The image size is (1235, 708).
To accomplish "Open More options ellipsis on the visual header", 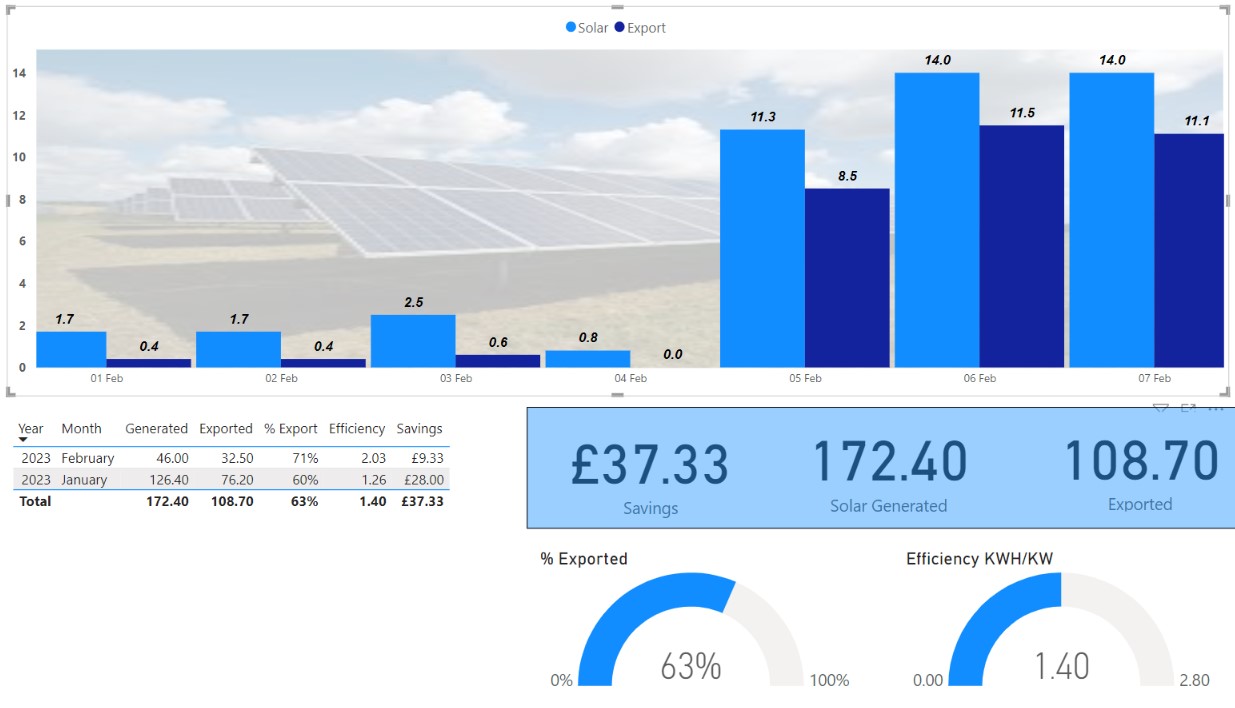I will click(x=1216, y=408).
